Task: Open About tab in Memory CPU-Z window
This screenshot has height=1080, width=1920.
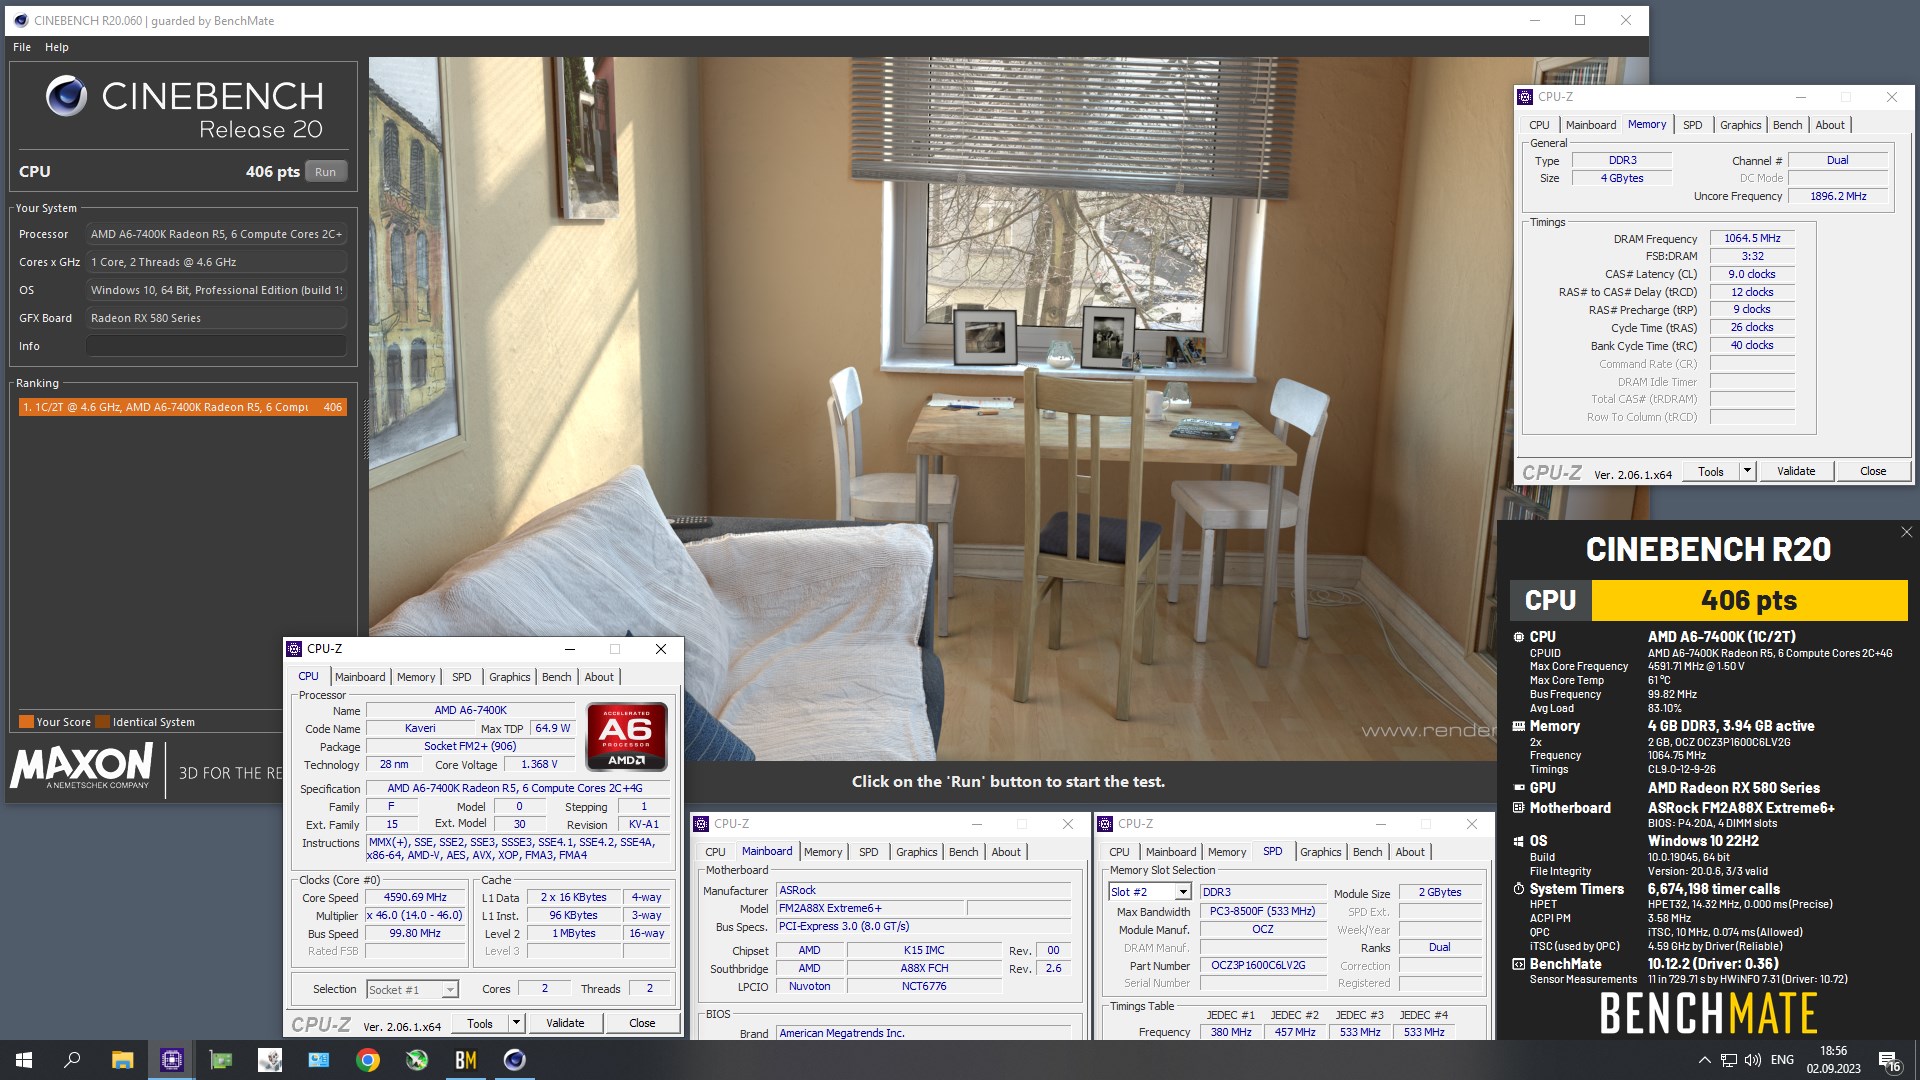Action: coord(1830,125)
